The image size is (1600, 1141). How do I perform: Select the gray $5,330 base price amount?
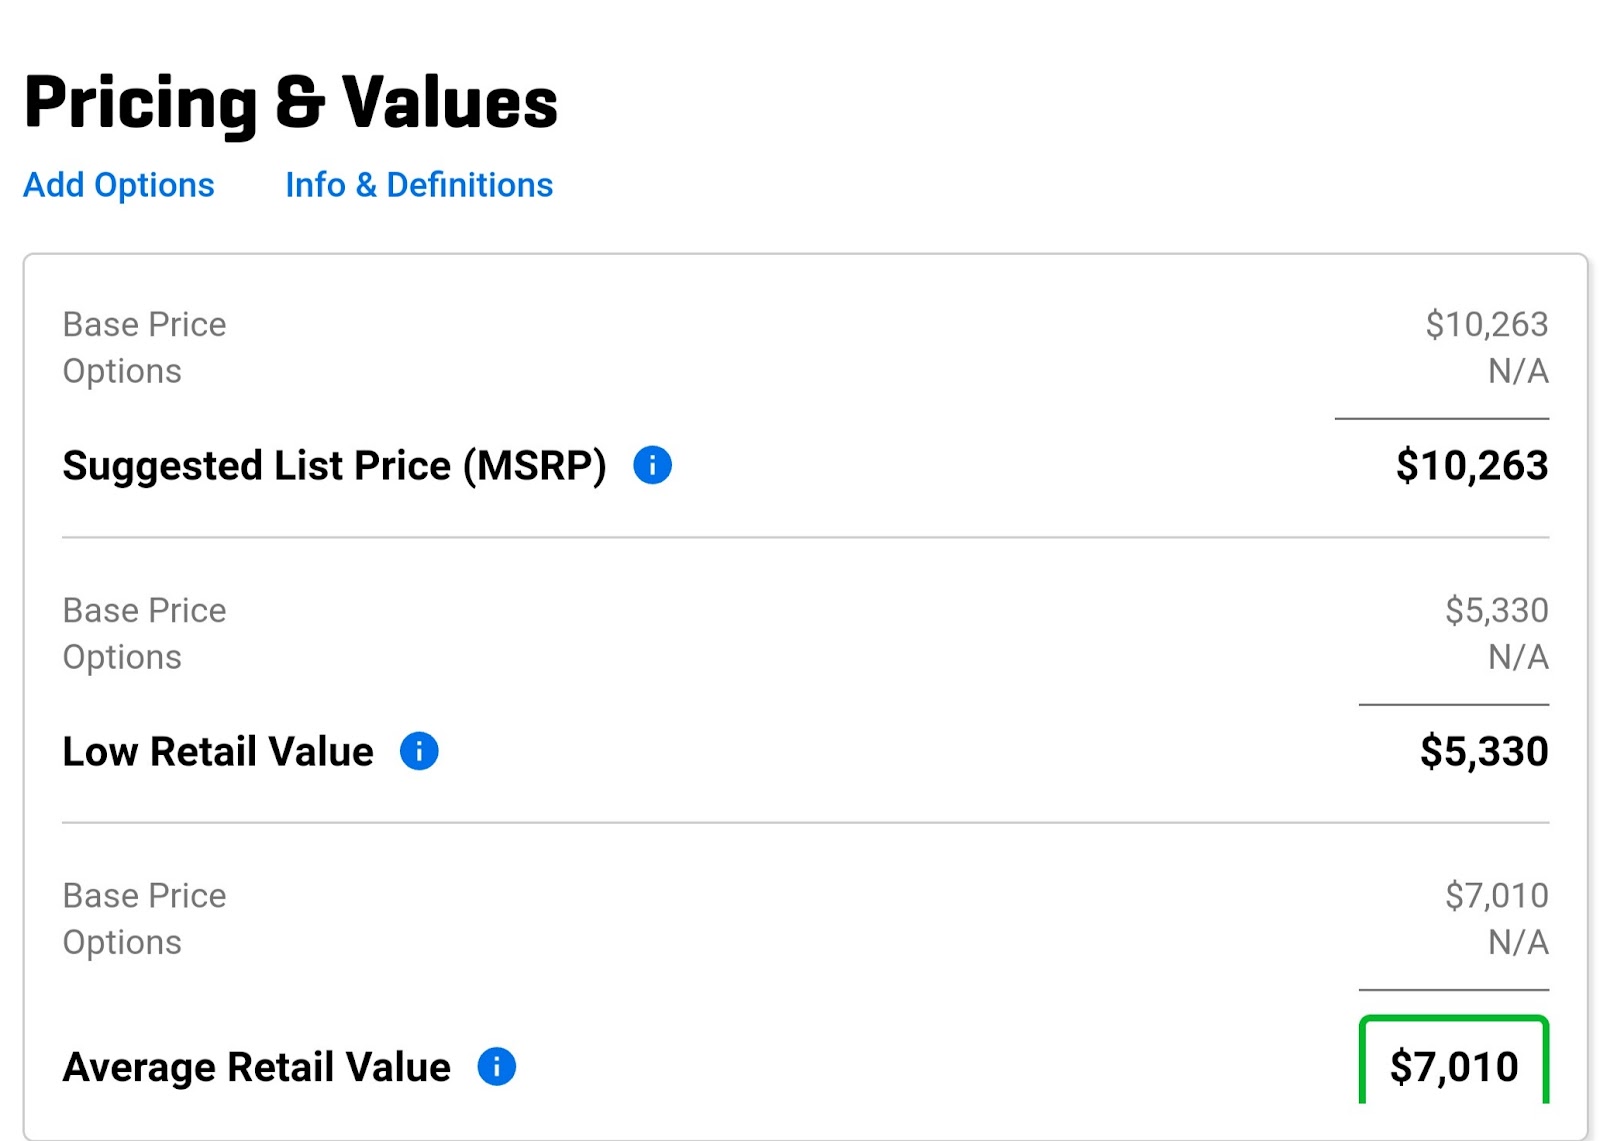coord(1497,610)
